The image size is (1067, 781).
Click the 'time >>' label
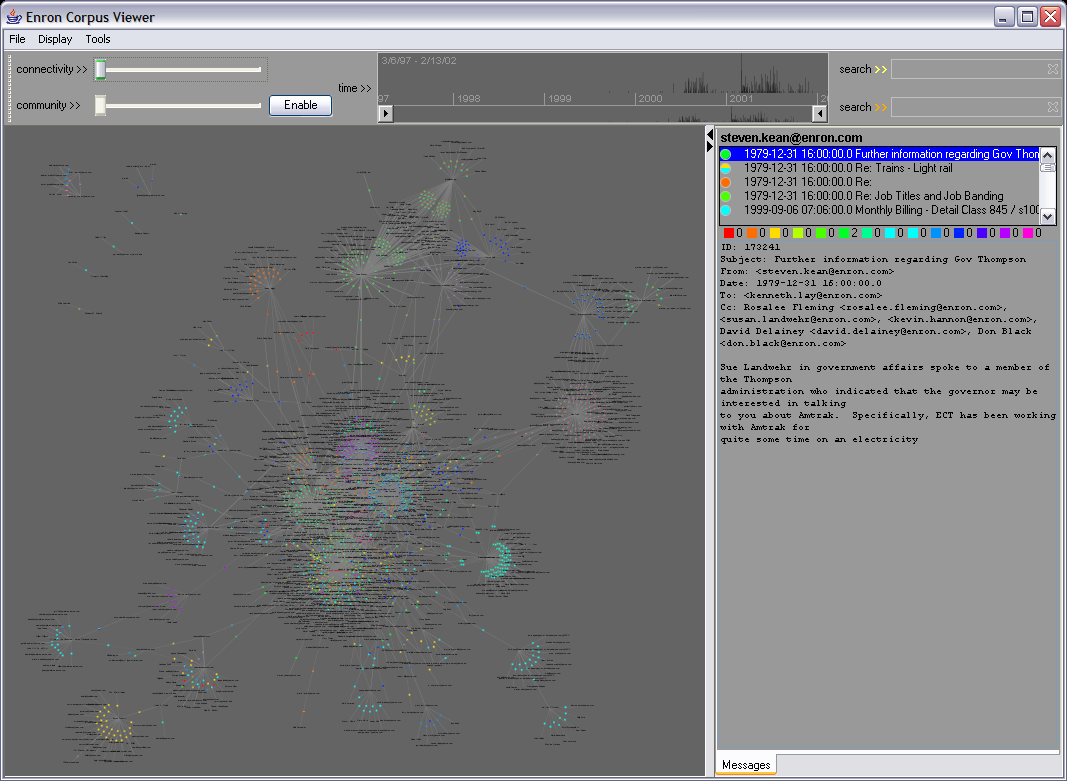(355, 88)
